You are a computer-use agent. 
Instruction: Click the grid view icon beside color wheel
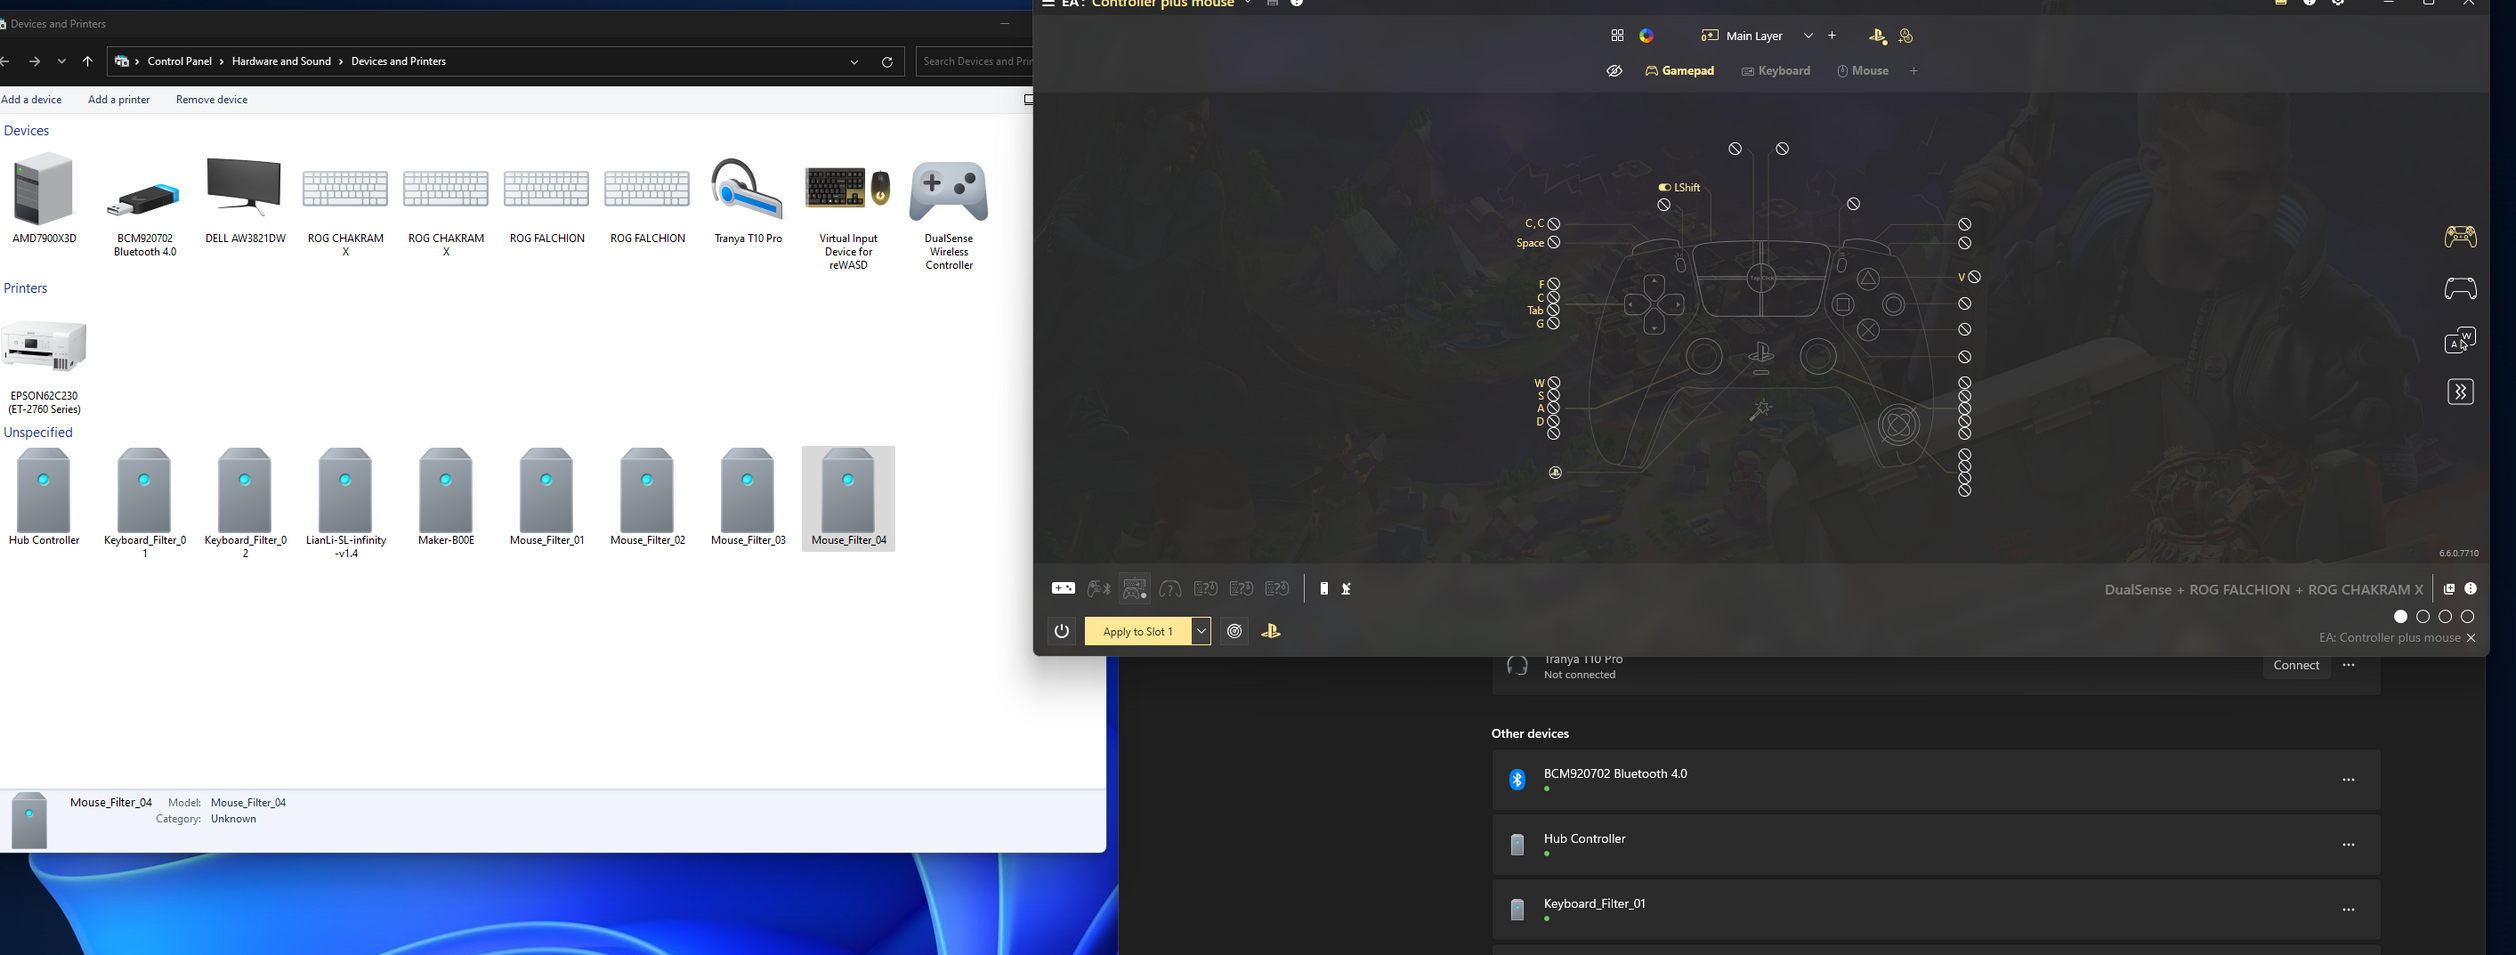[1617, 36]
